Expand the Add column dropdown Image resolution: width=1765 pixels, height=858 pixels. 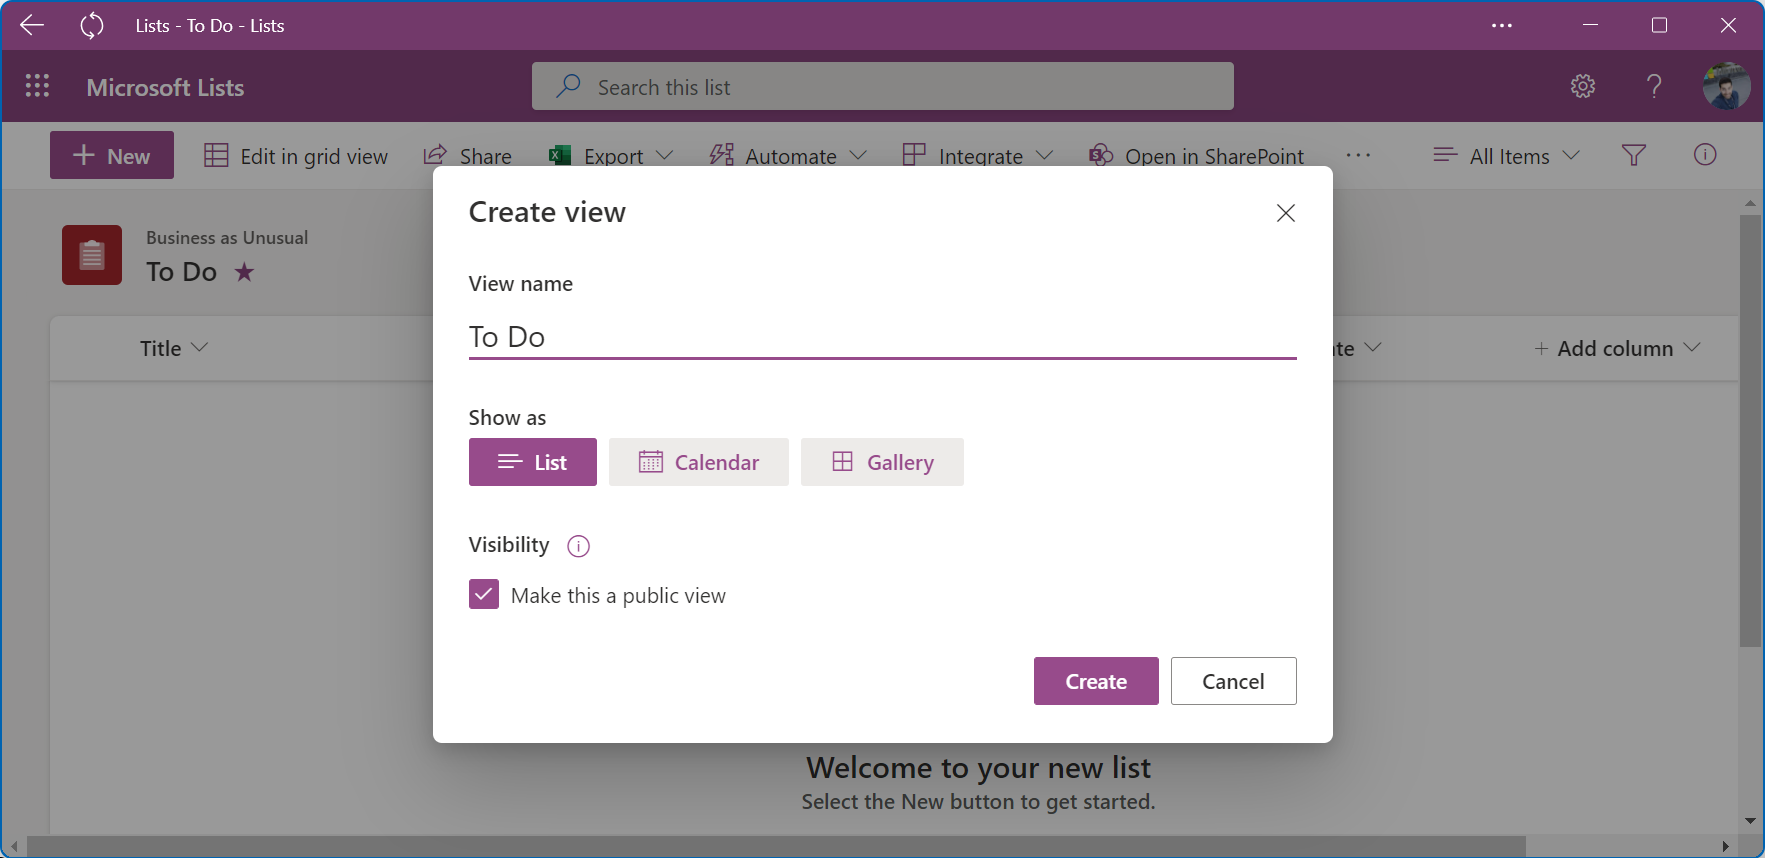[x=1616, y=348]
